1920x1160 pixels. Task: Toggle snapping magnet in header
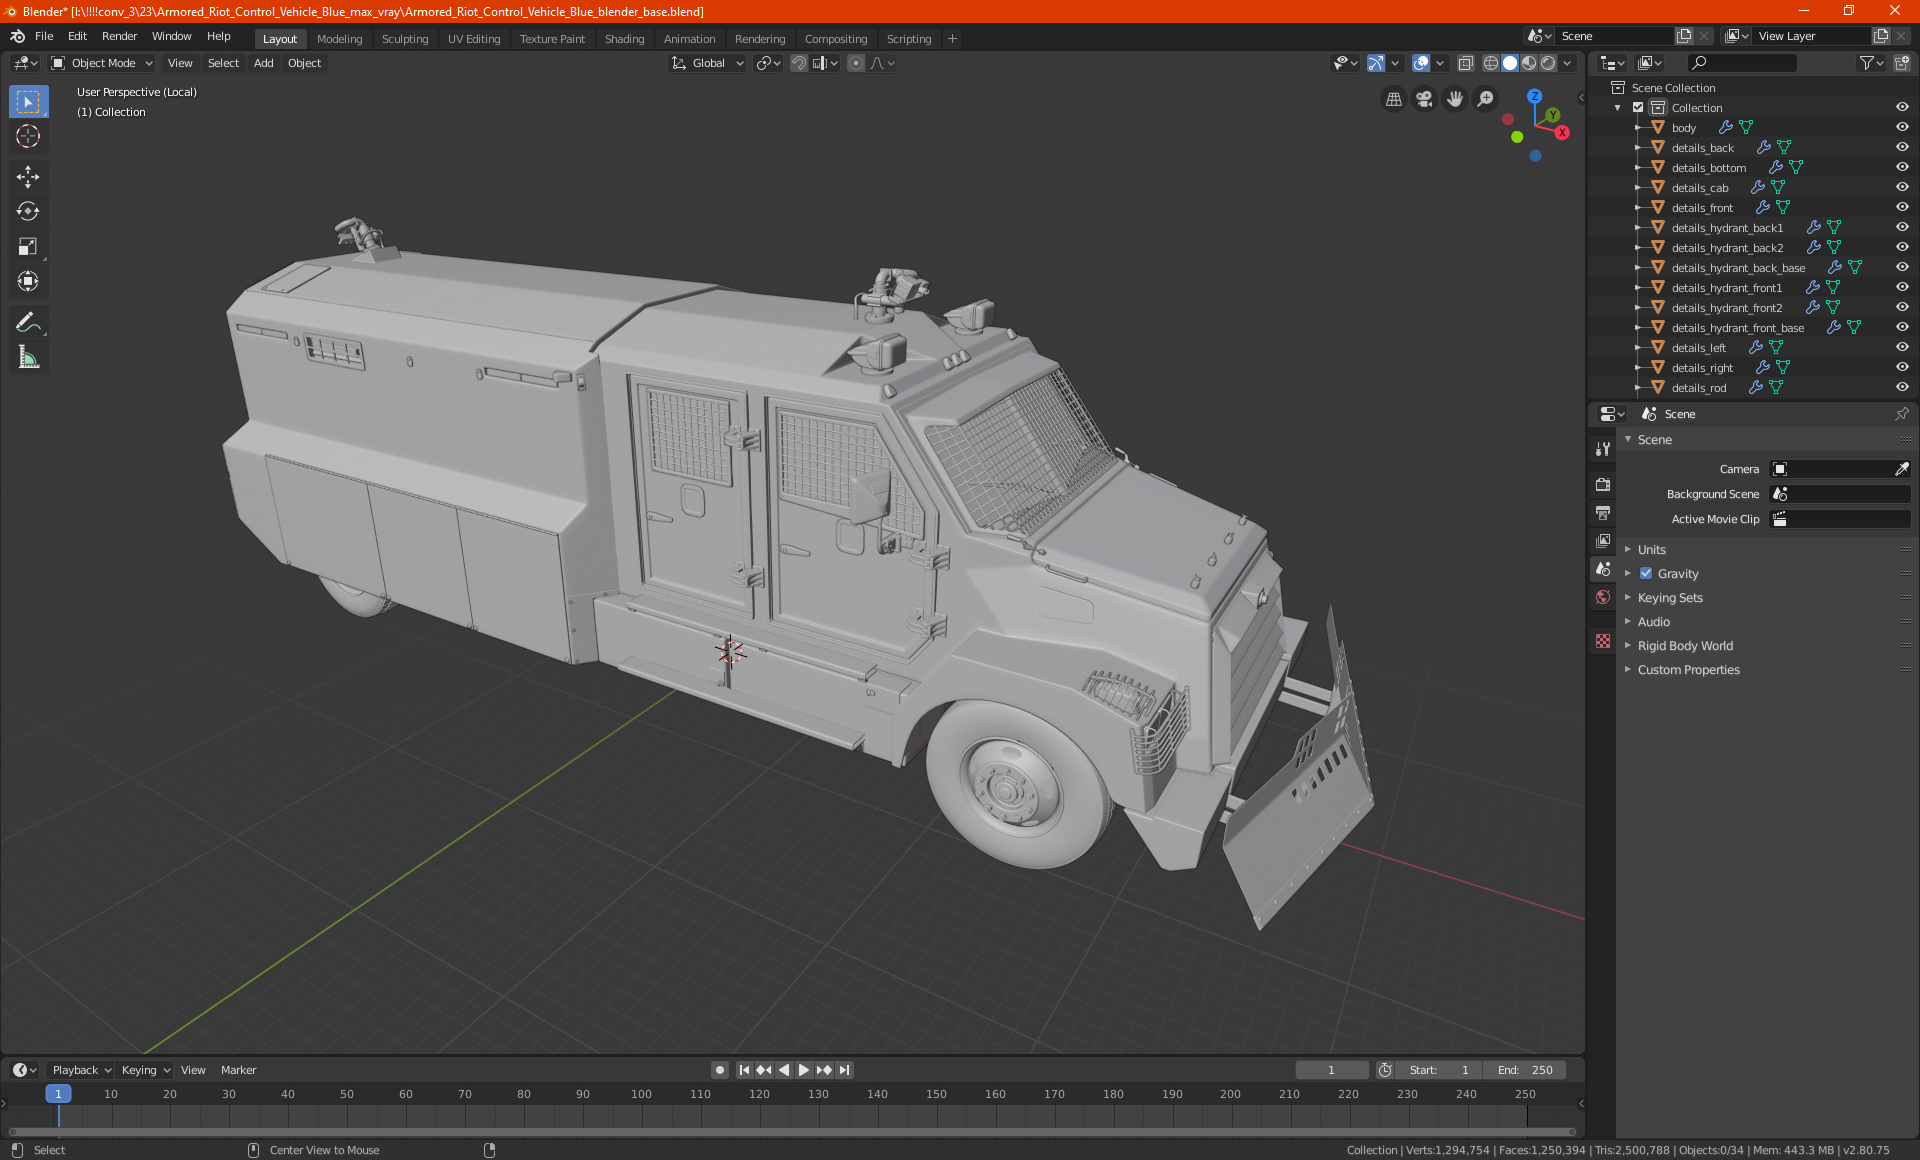[x=799, y=63]
